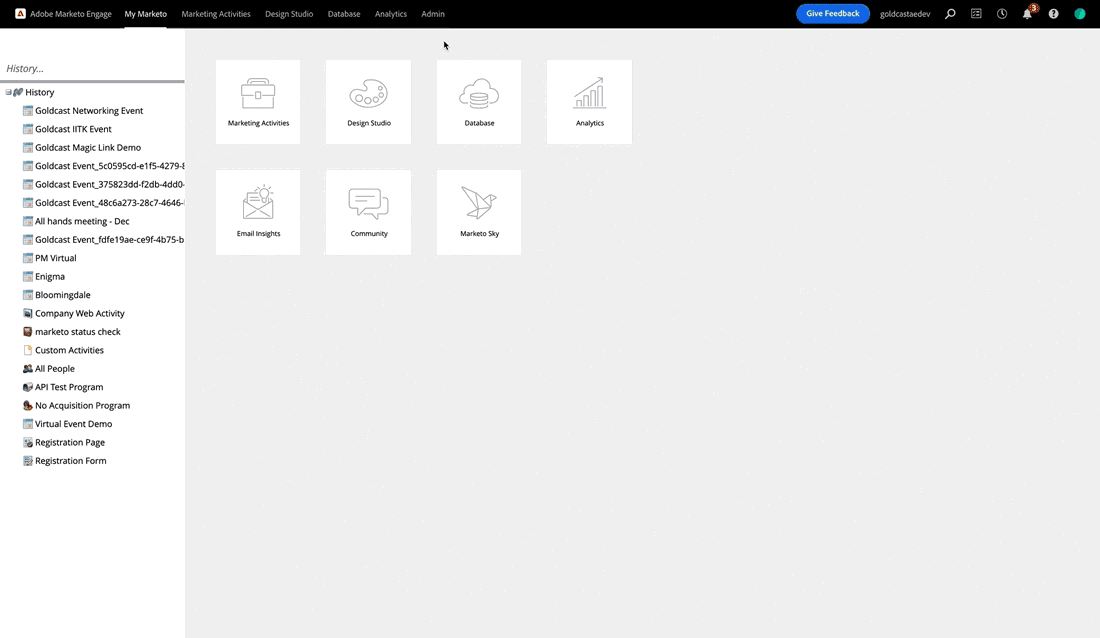The width and height of the screenshot is (1100, 638).
Task: Select Goldcast Event_5c0595cd entry
Action: click(x=109, y=166)
